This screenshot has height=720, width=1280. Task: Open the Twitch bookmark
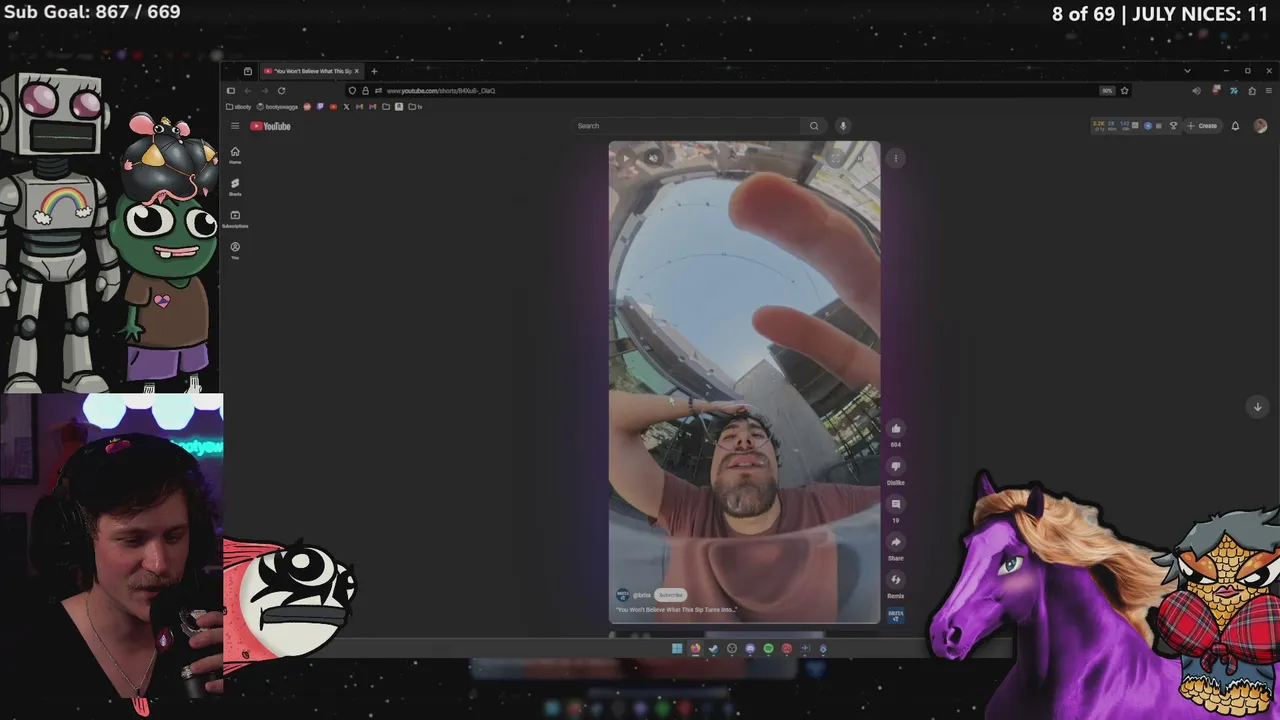pos(320,107)
